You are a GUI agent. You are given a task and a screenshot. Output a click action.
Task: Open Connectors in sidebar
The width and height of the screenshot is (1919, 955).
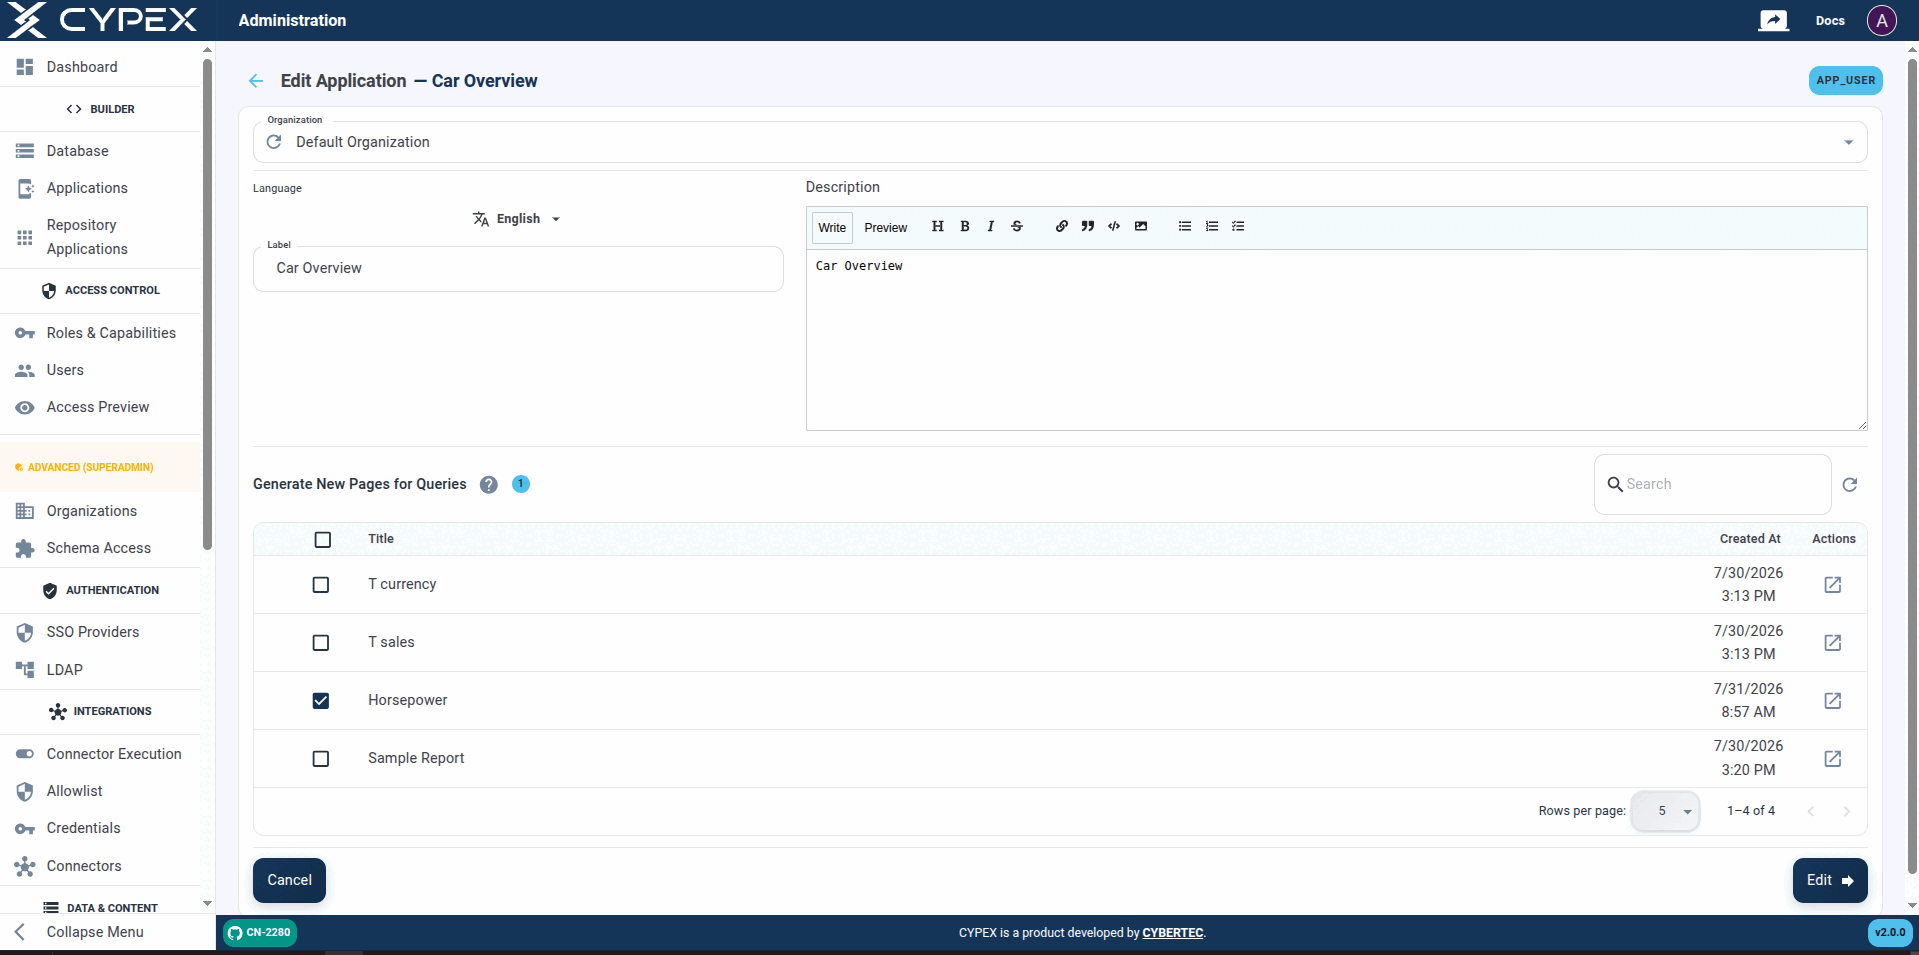pyautogui.click(x=100, y=866)
